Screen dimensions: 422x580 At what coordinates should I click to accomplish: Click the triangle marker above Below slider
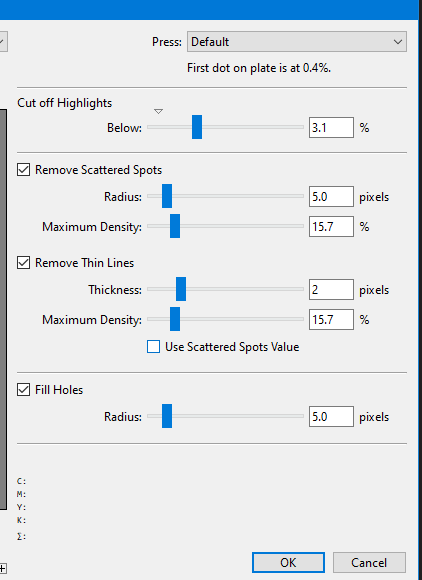[x=158, y=111]
